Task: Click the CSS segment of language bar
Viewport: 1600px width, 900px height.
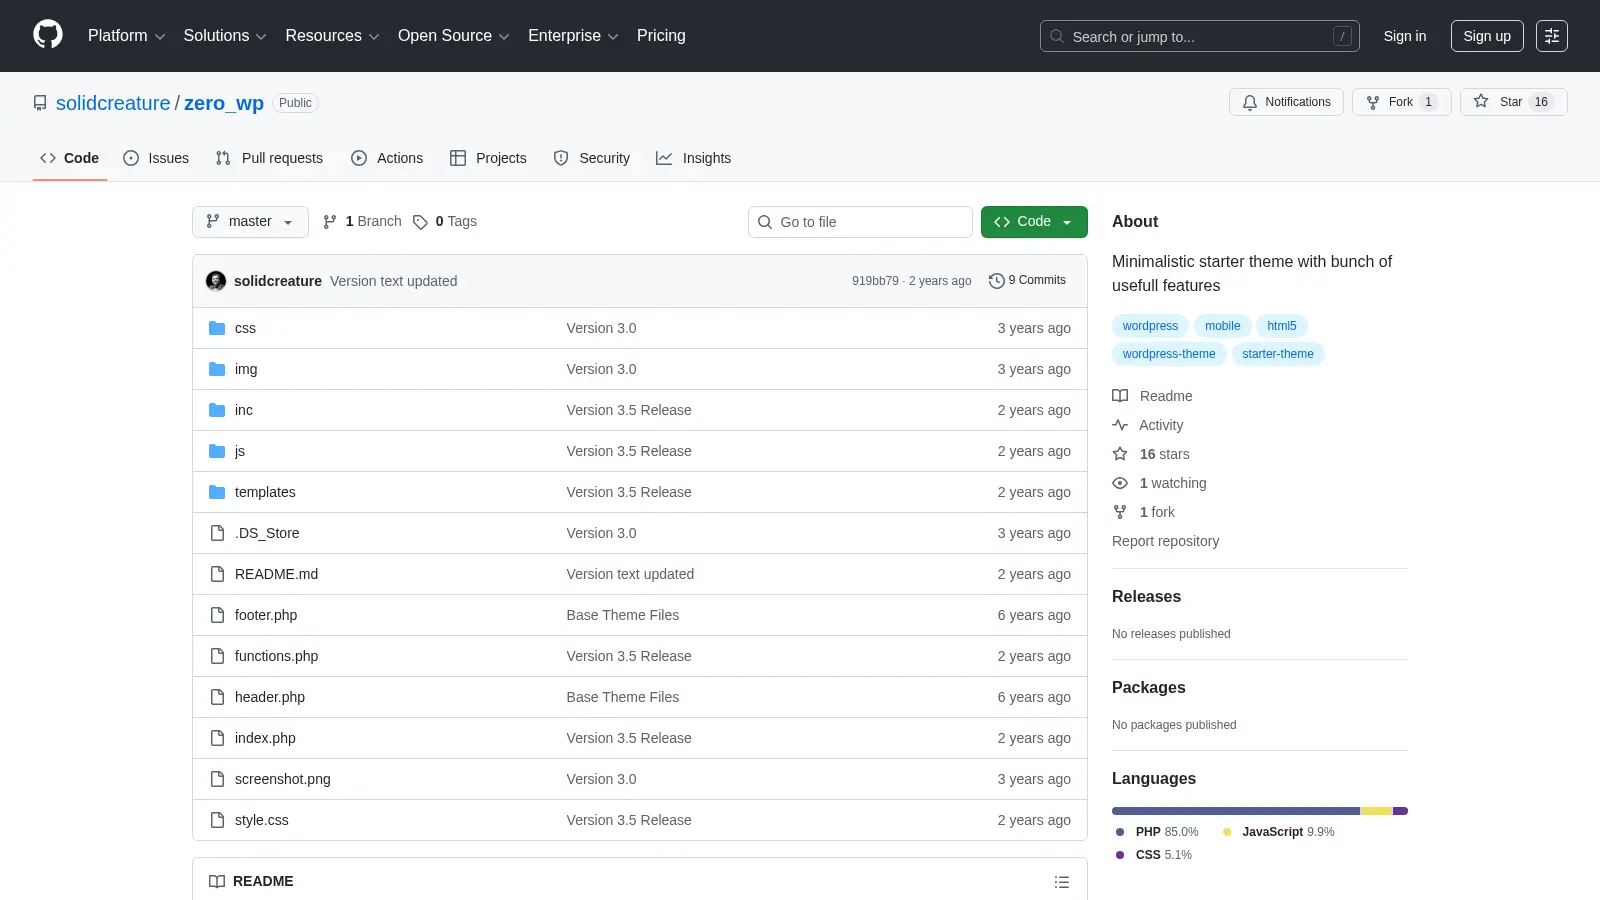Action: (1400, 811)
